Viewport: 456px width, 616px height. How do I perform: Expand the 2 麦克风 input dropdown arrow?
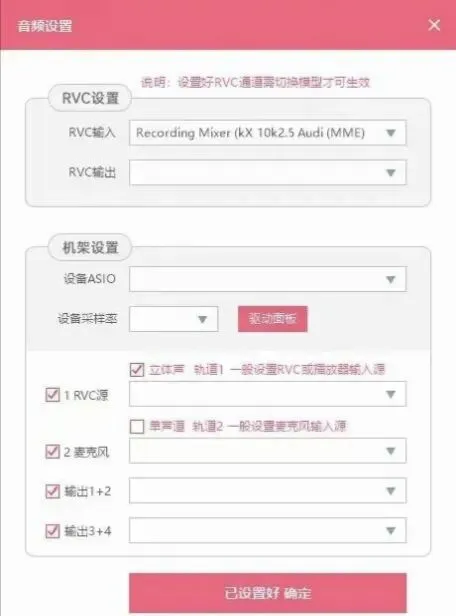[x=391, y=451]
